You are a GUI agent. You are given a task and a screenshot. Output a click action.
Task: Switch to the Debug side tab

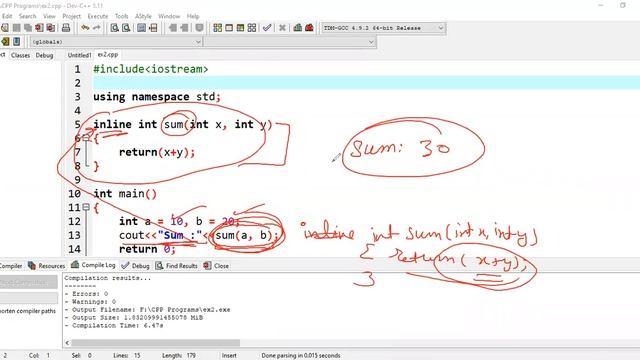click(x=44, y=55)
